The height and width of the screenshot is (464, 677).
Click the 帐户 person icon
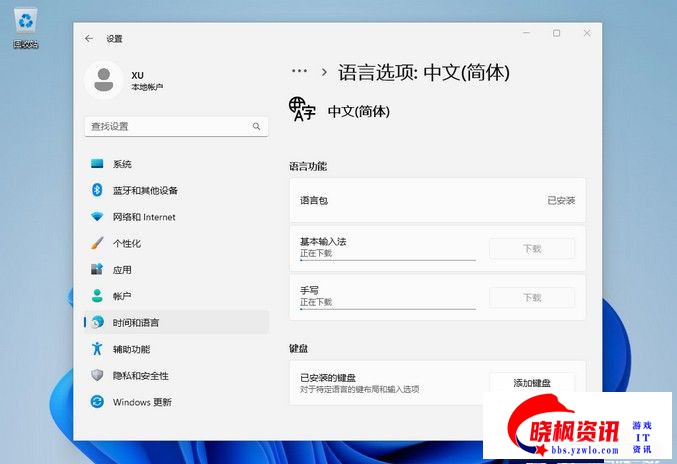[97, 296]
